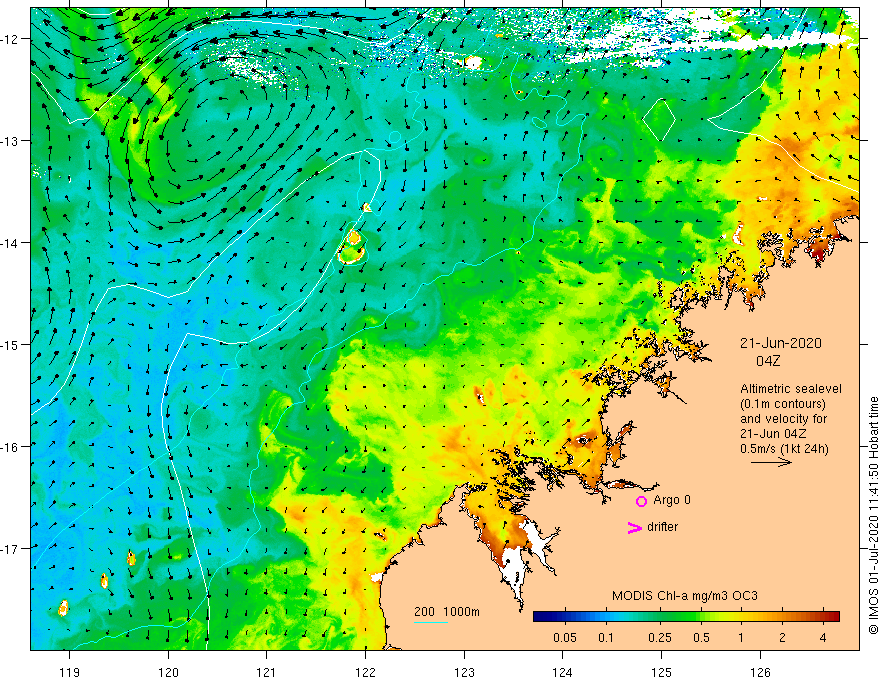The image size is (880, 680).
Task: Click the magenta drifter arrow legend symbol
Action: coord(634,527)
